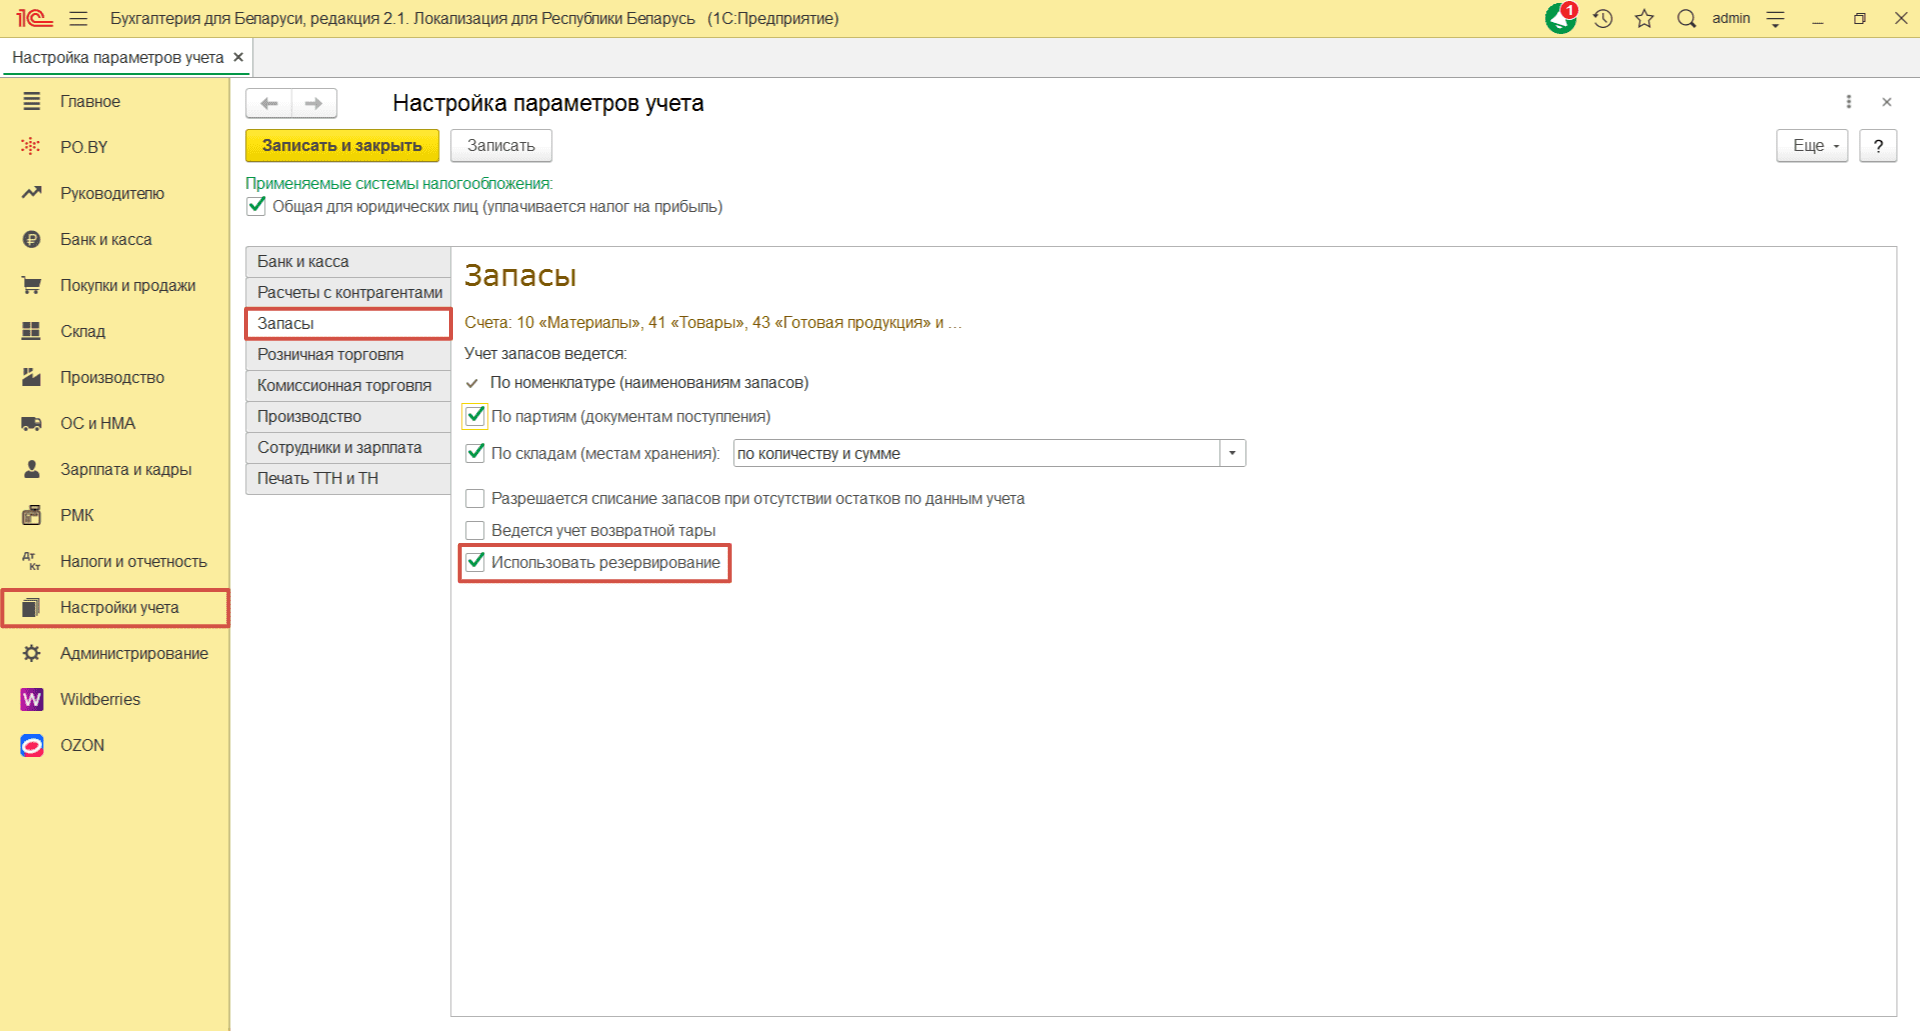Click the warehouse accounting method input field
The image size is (1920, 1031).
[975, 453]
